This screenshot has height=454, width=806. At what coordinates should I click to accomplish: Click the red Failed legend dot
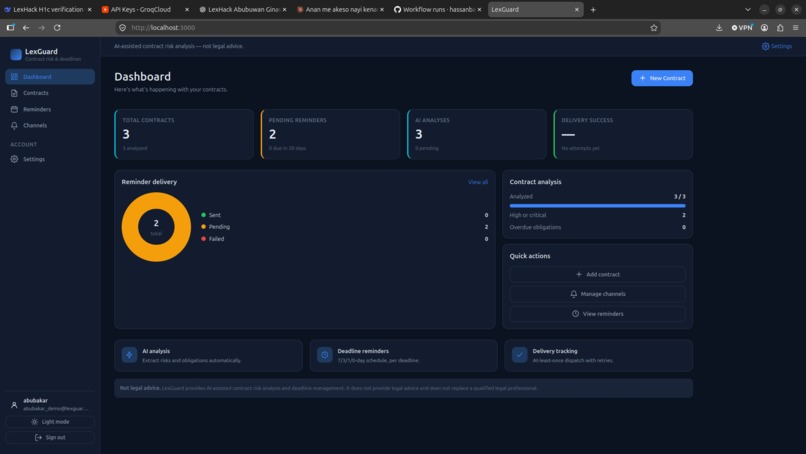[x=204, y=239]
